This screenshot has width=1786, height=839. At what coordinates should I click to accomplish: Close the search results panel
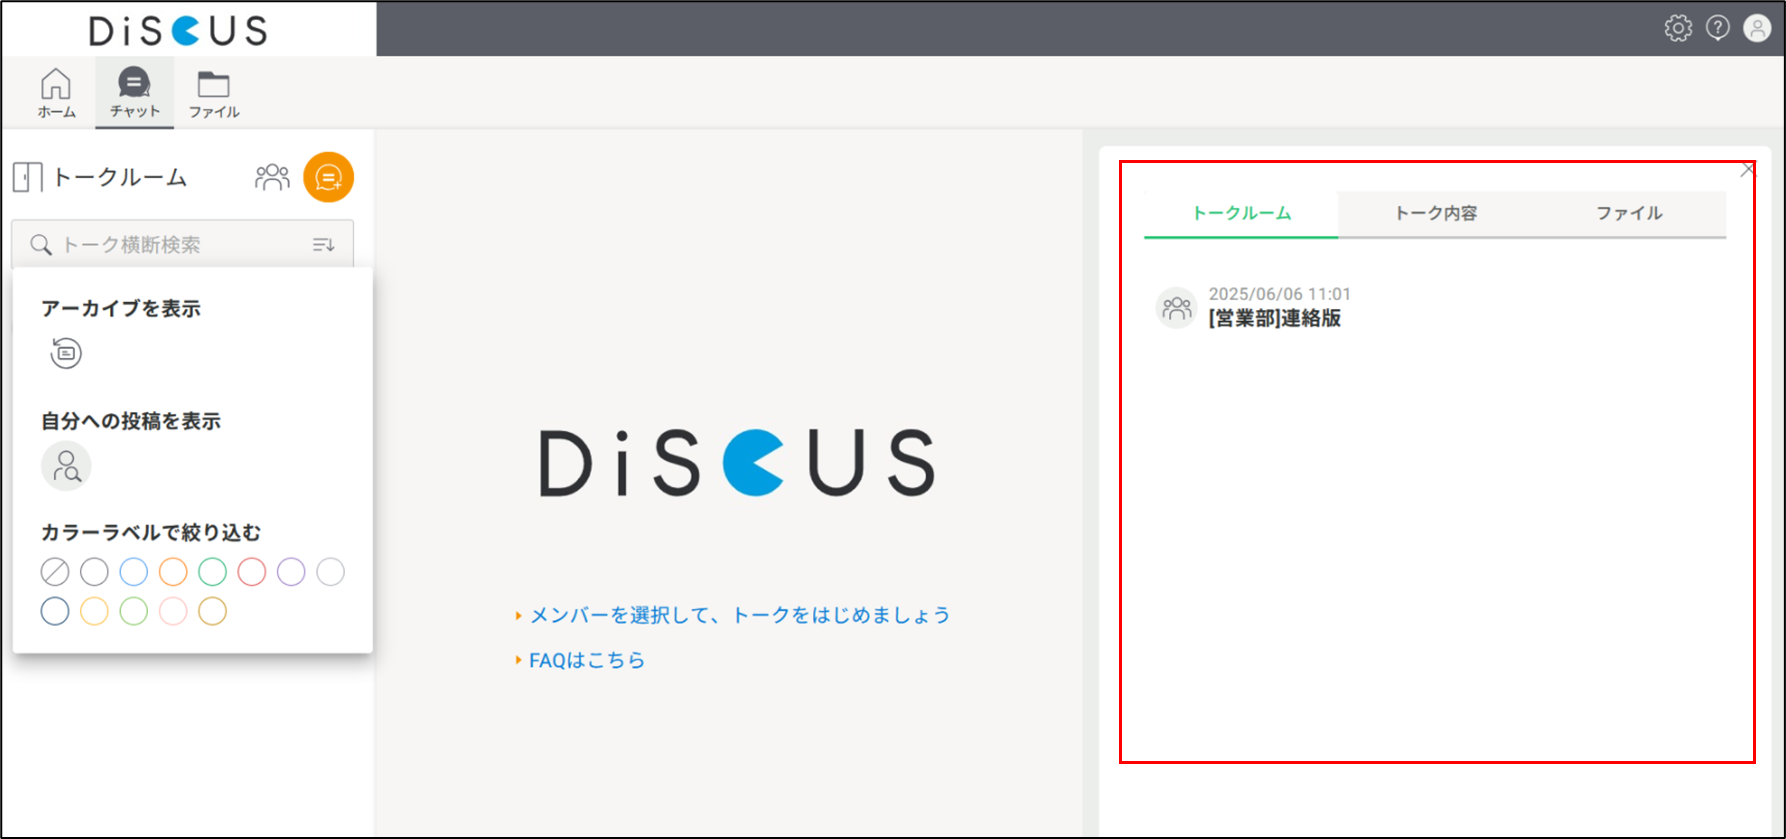point(1747,170)
